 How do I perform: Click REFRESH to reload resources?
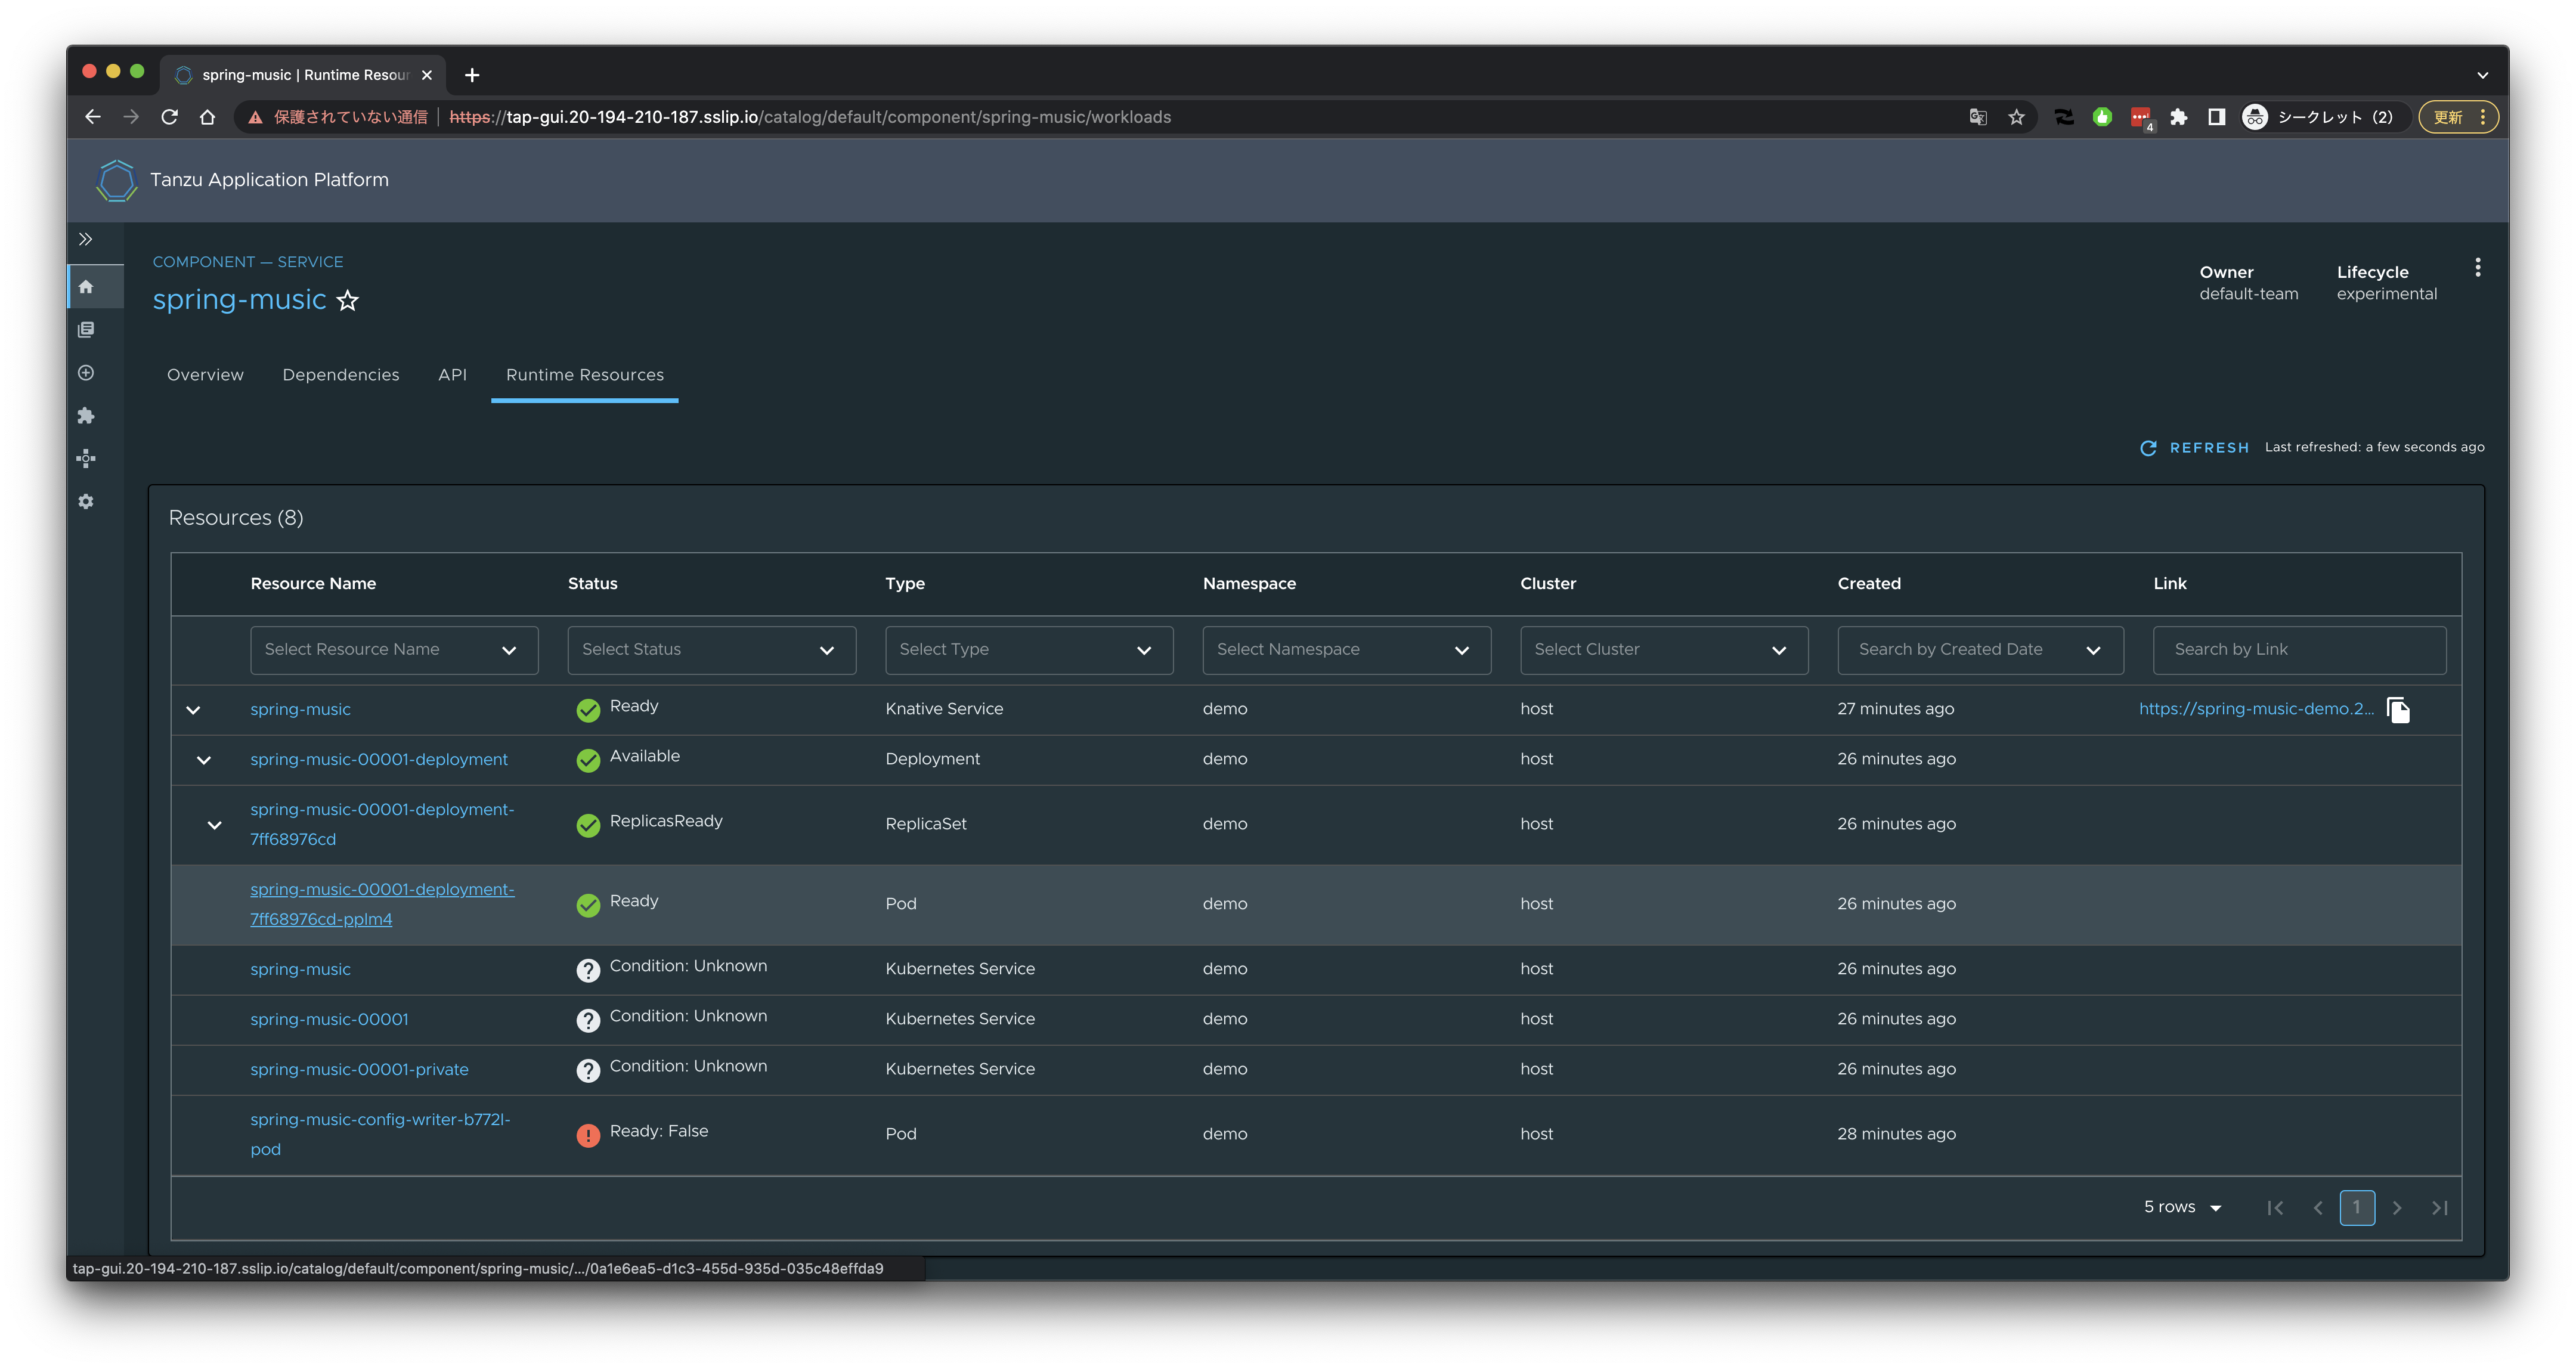(x=2194, y=448)
